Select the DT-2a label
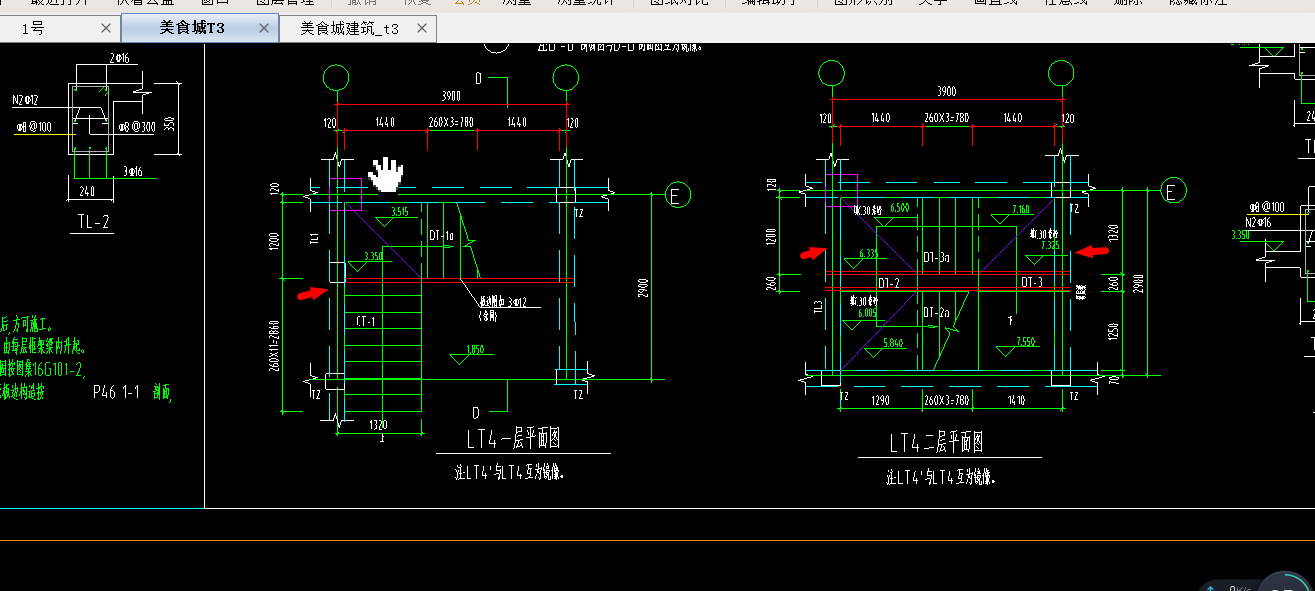The height and width of the screenshot is (591, 1315). 936,313
